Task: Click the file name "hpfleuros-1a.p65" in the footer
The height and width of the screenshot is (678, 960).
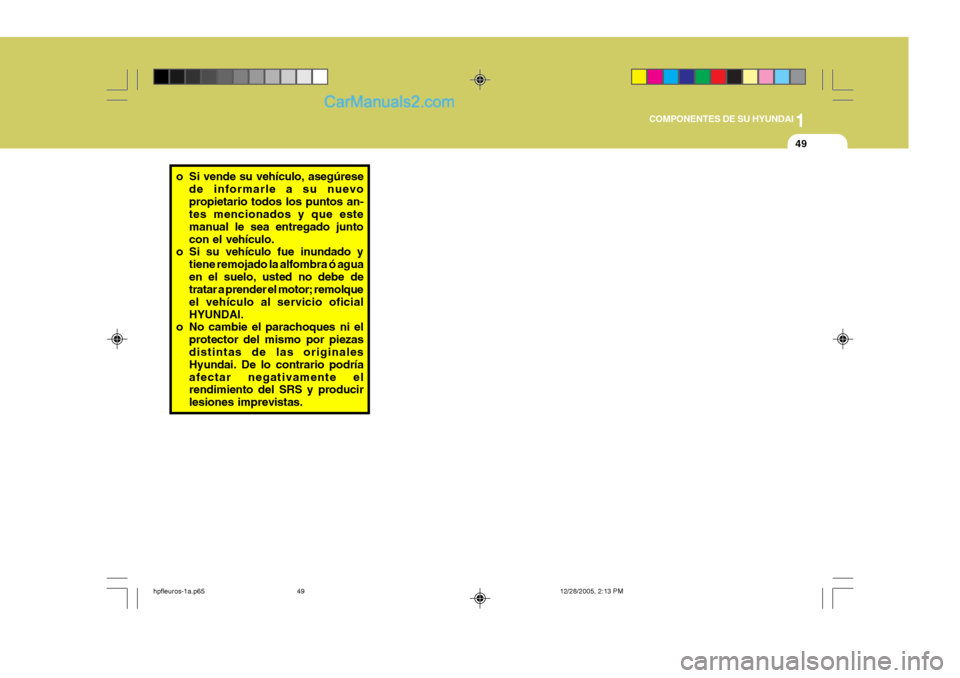Action: 179,591
